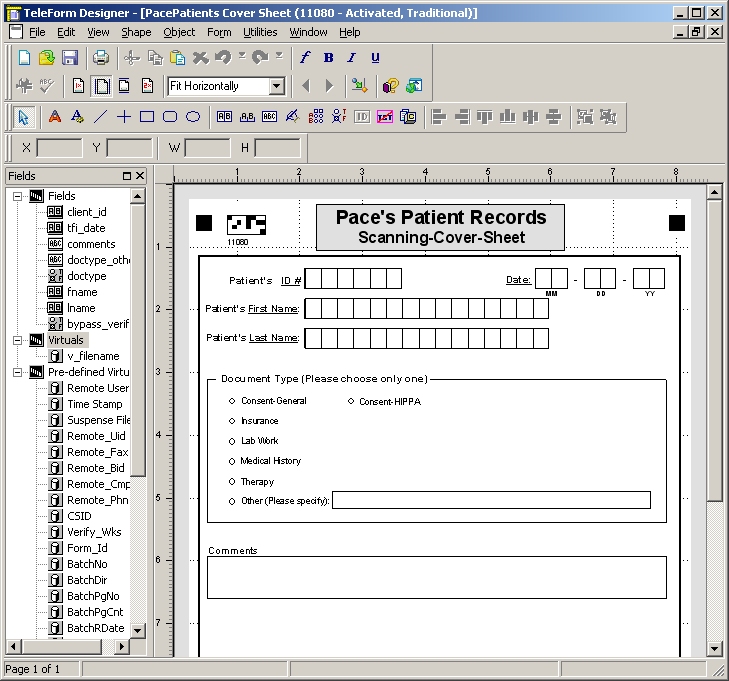The height and width of the screenshot is (681, 729).
Task: Open the Object menu
Action: point(179,32)
